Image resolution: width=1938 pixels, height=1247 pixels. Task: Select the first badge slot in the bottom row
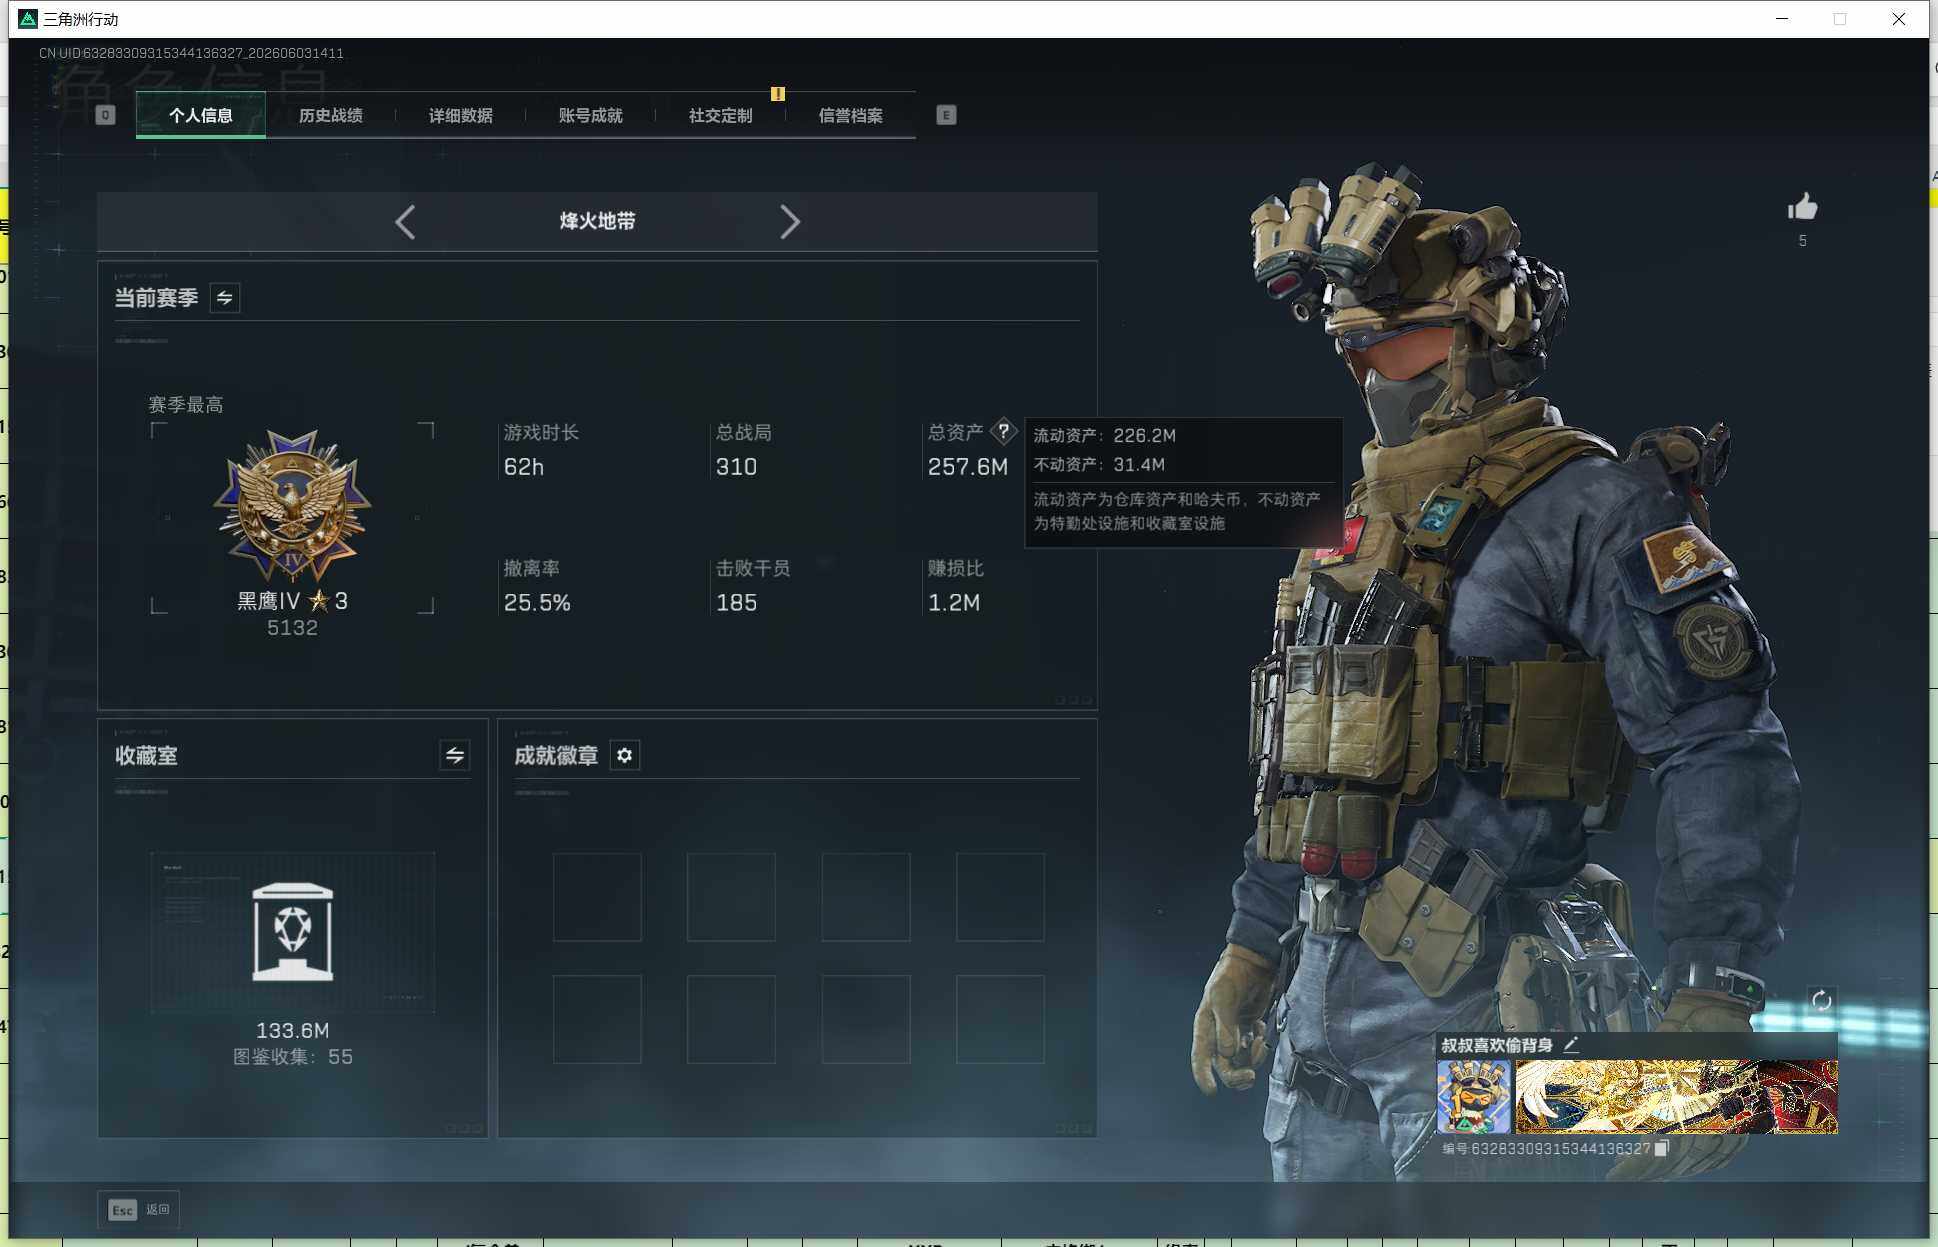pos(597,1019)
